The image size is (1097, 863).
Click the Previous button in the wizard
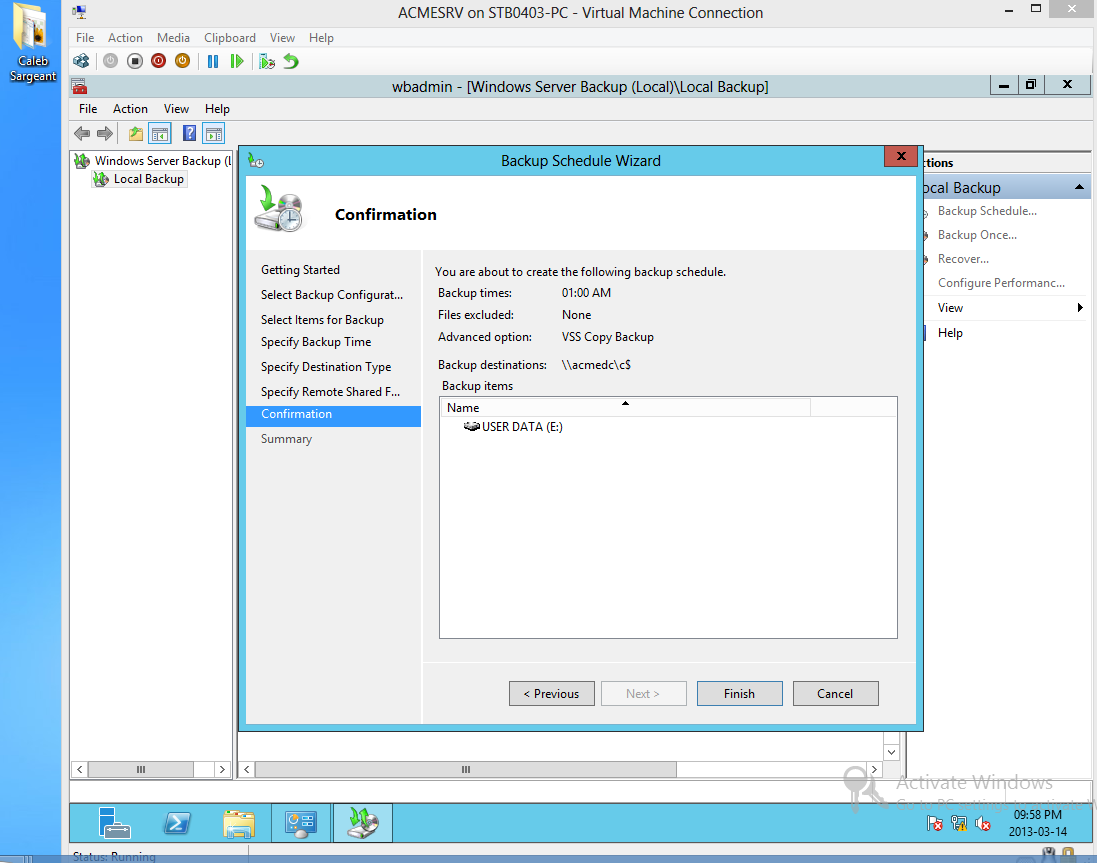[551, 694]
